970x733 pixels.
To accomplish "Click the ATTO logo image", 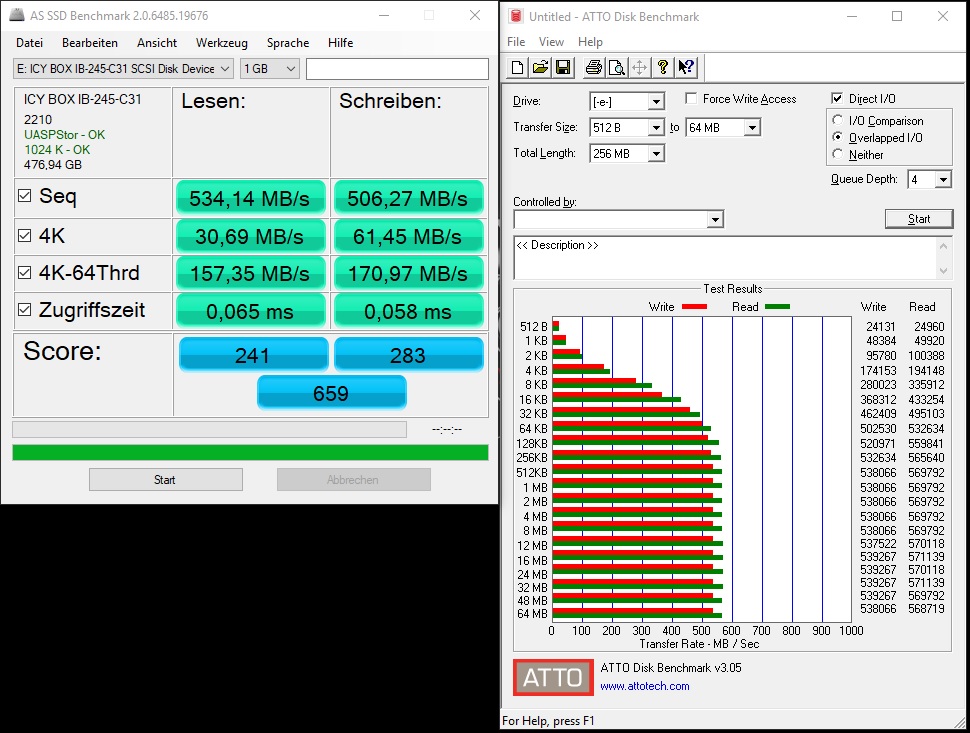I will coord(553,677).
